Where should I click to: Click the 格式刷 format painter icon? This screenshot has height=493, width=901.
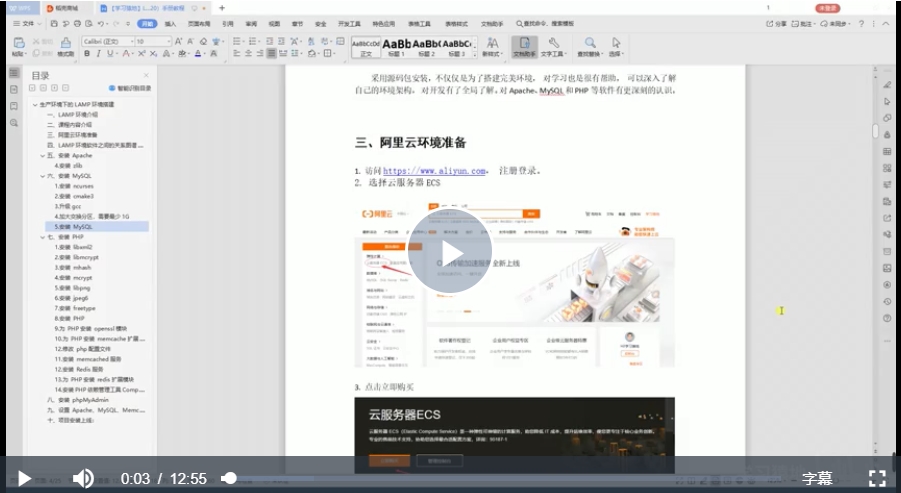coord(66,46)
